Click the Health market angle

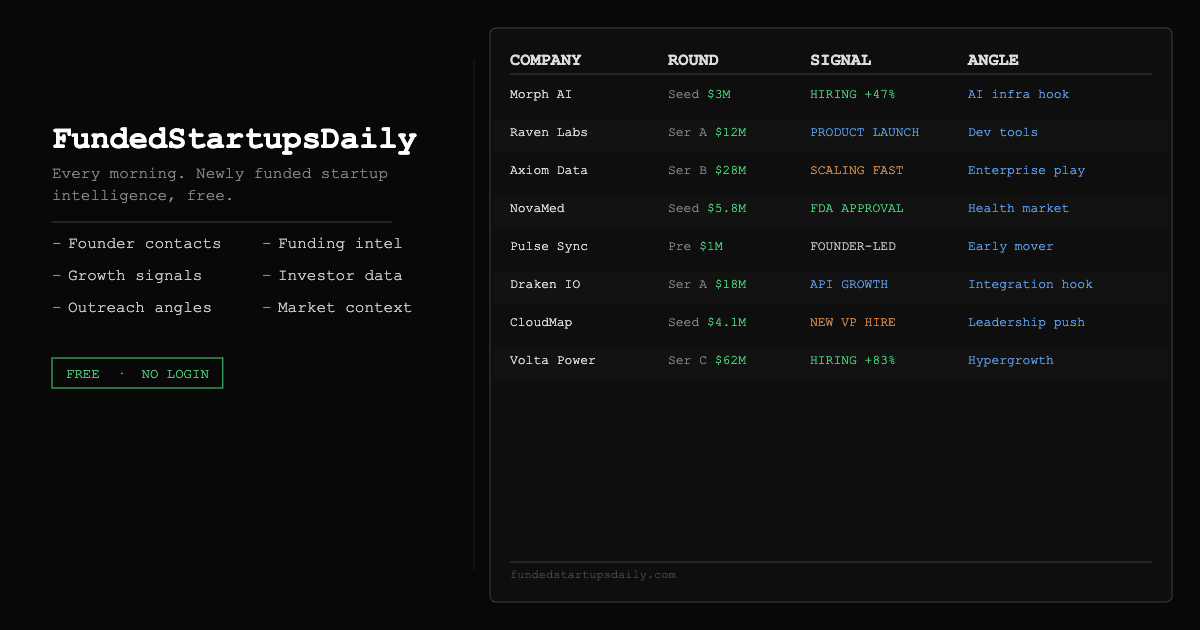tap(1019, 208)
